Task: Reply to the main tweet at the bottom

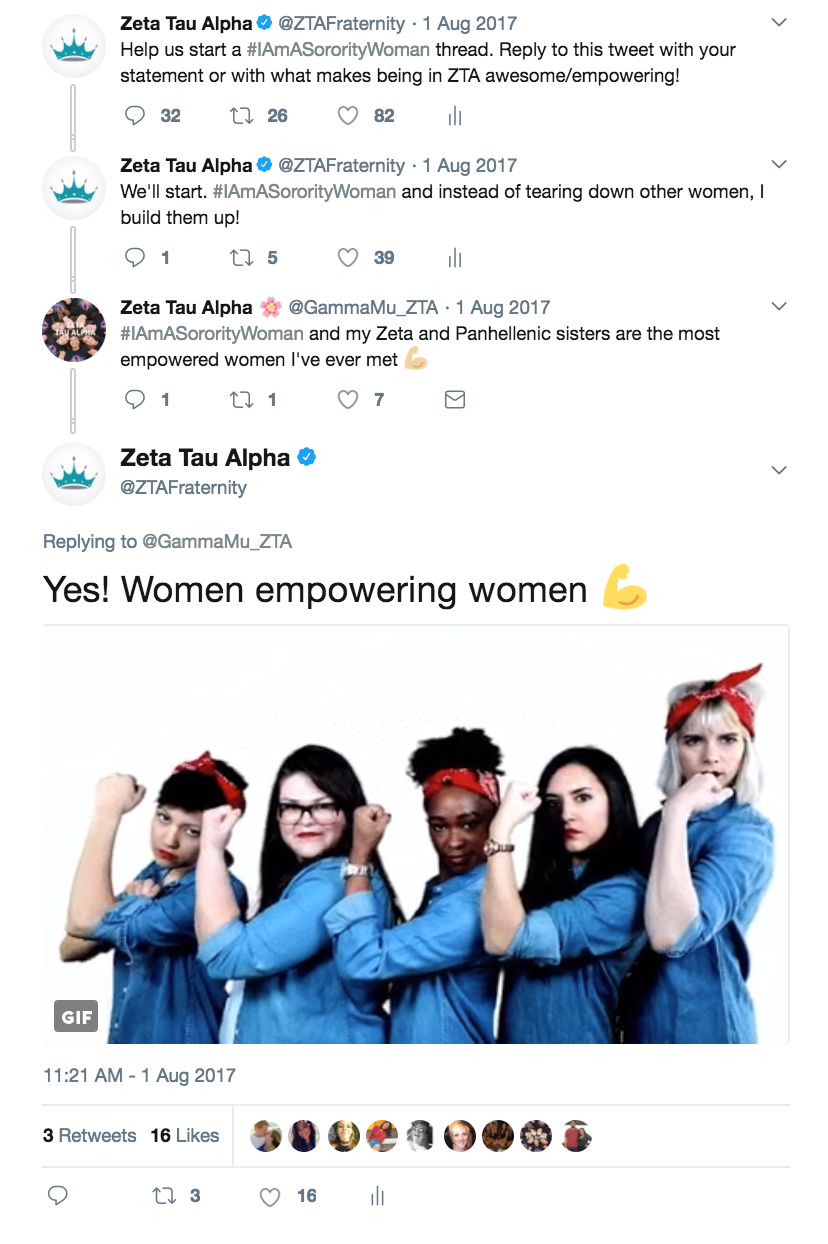Action: [x=58, y=1195]
